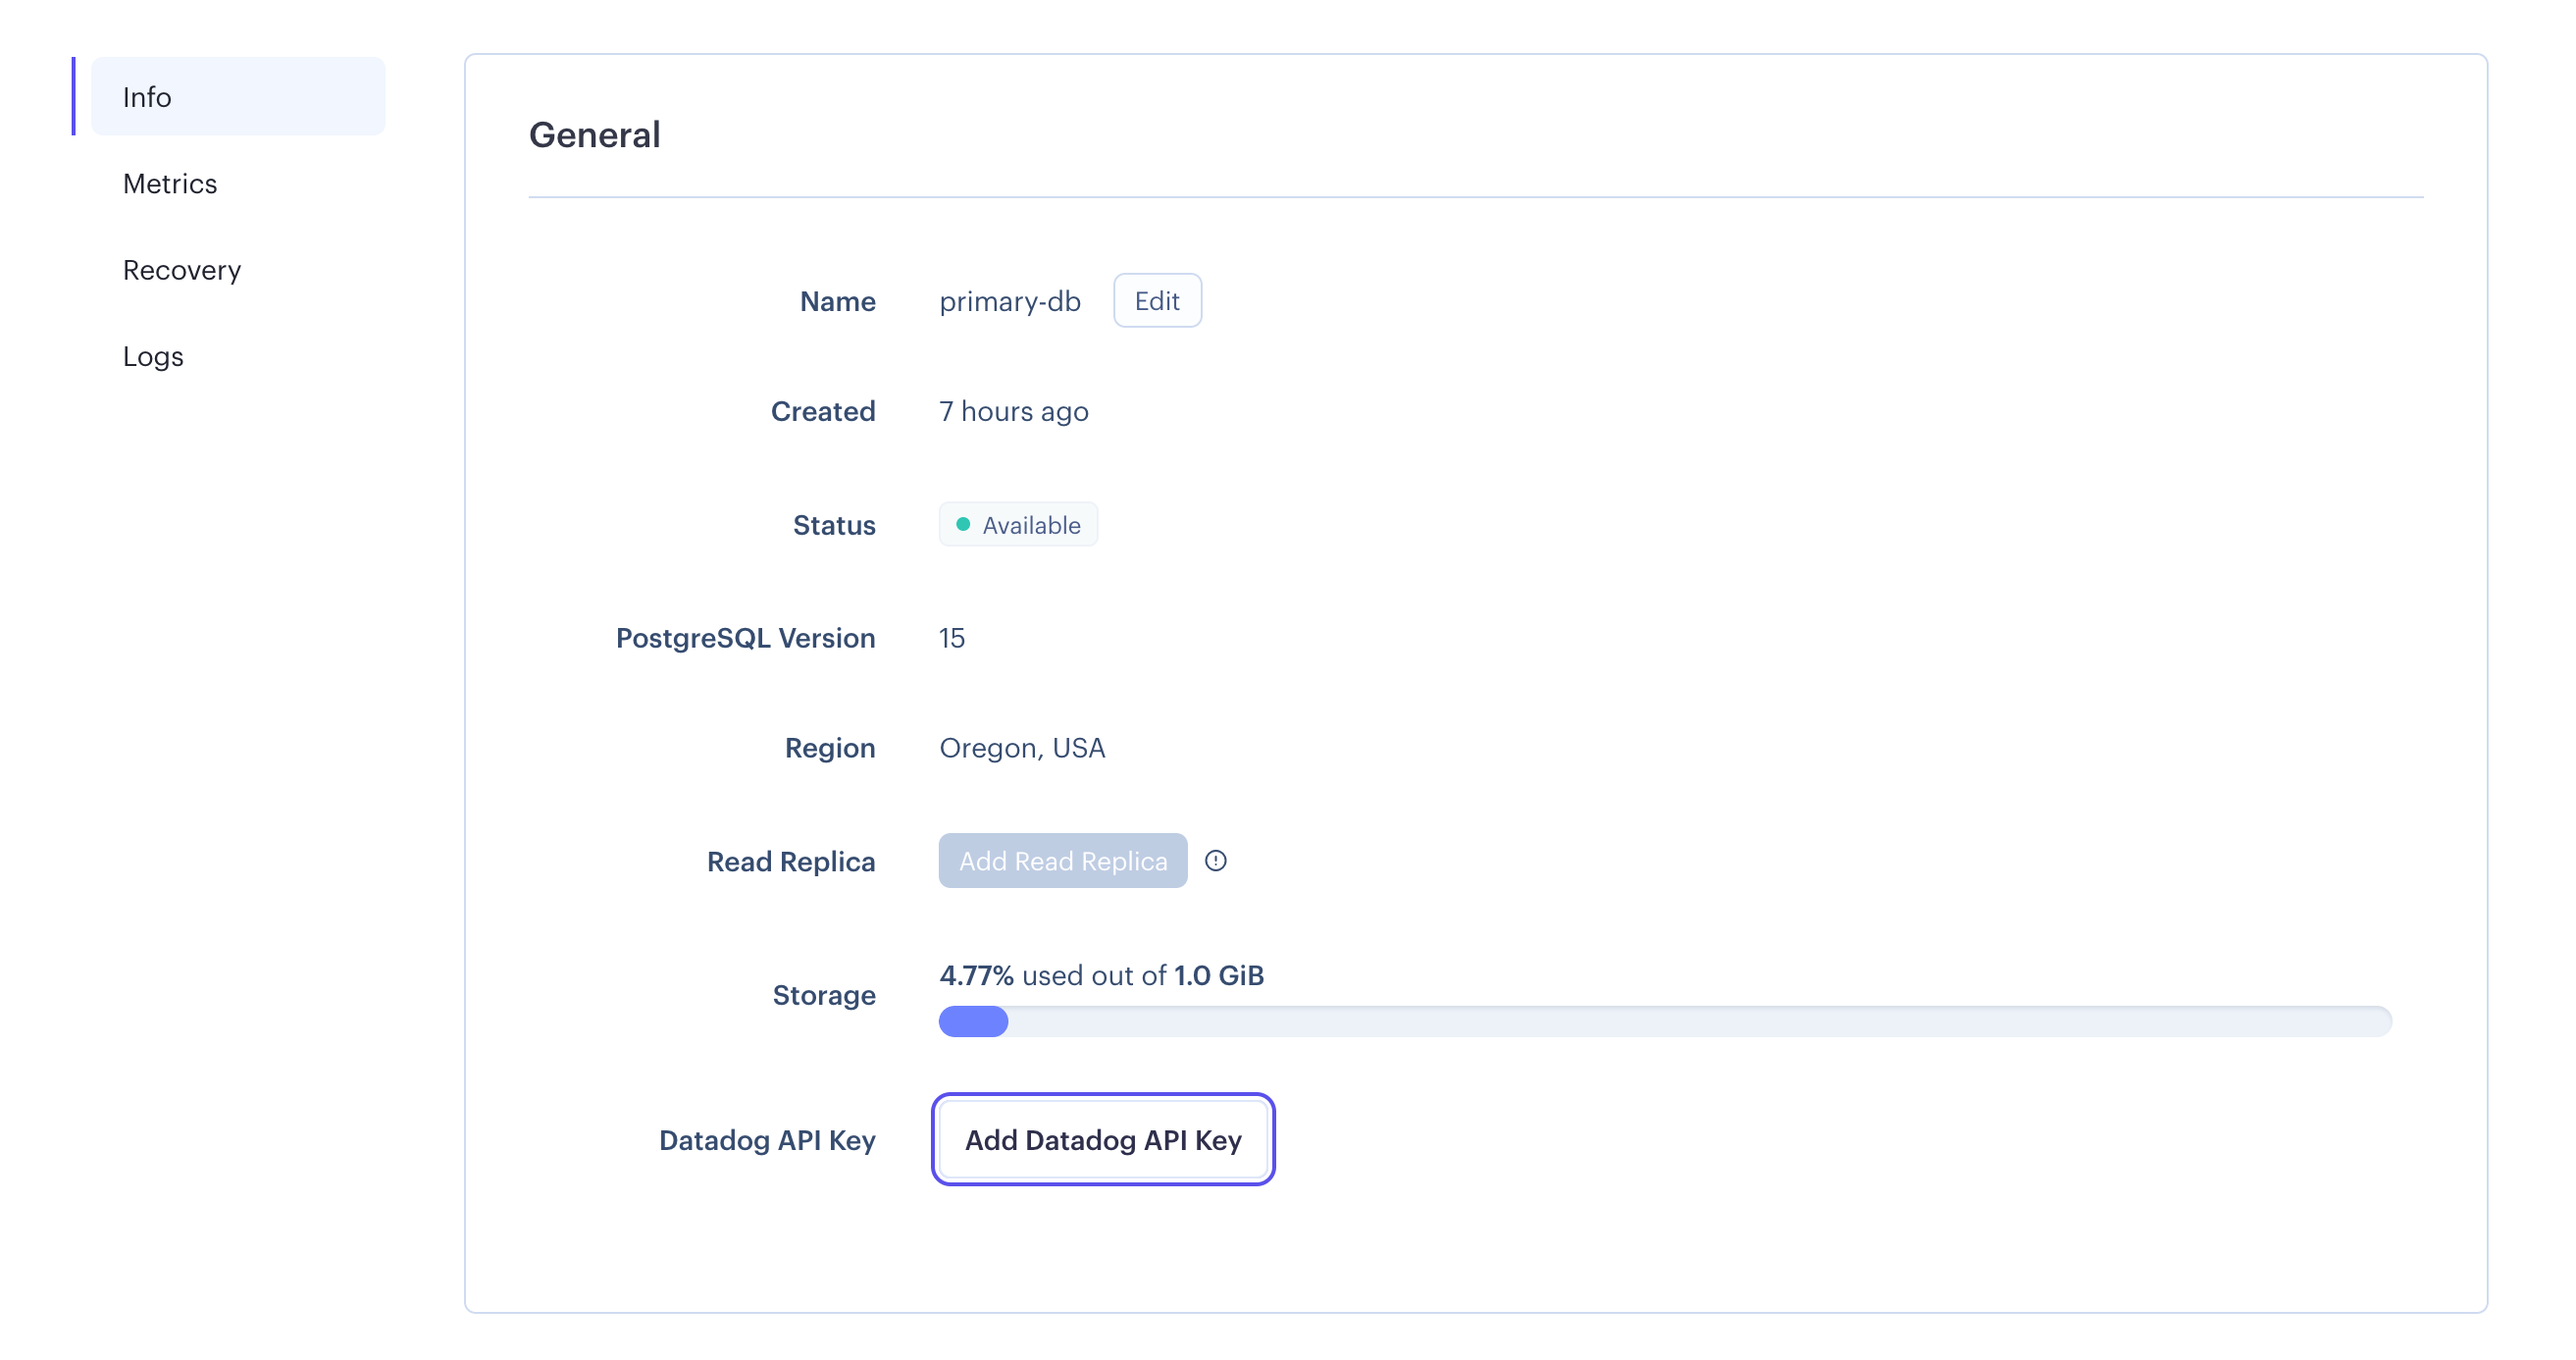The width and height of the screenshot is (2576, 1360).
Task: Click the Datadog API Key field label
Action: (x=767, y=1140)
